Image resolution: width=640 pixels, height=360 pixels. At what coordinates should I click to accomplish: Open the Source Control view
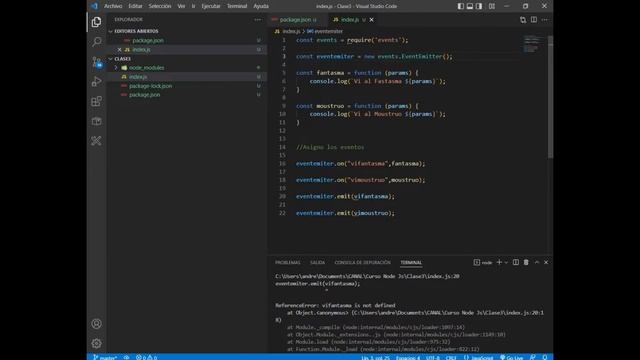97,62
